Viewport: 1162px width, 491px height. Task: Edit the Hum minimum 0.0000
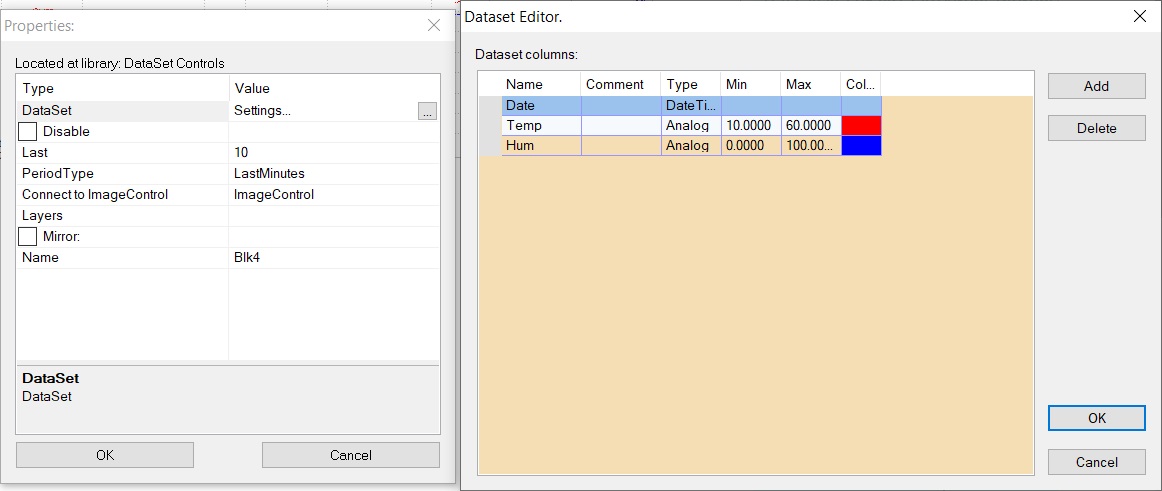coord(751,146)
